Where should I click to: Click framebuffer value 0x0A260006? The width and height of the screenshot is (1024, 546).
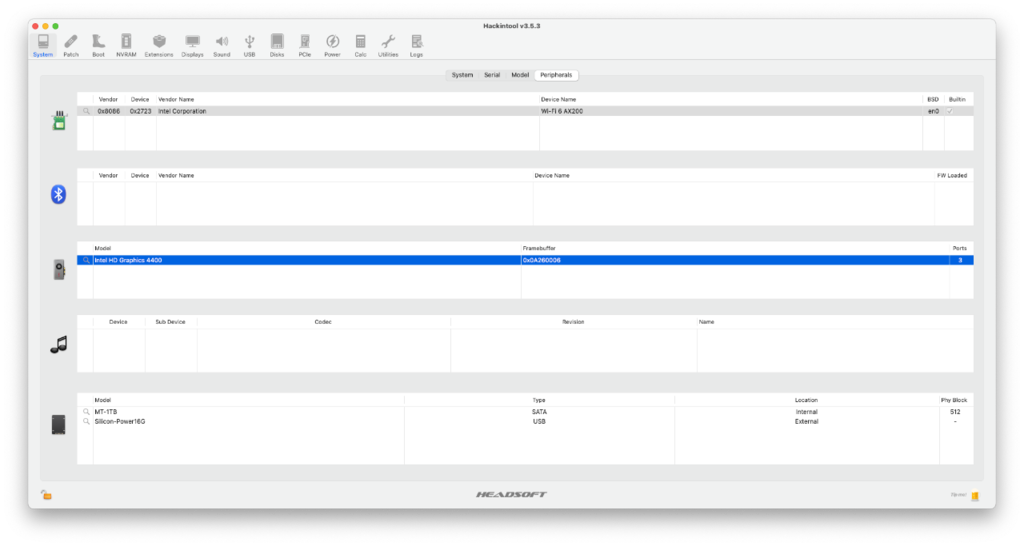(542, 261)
